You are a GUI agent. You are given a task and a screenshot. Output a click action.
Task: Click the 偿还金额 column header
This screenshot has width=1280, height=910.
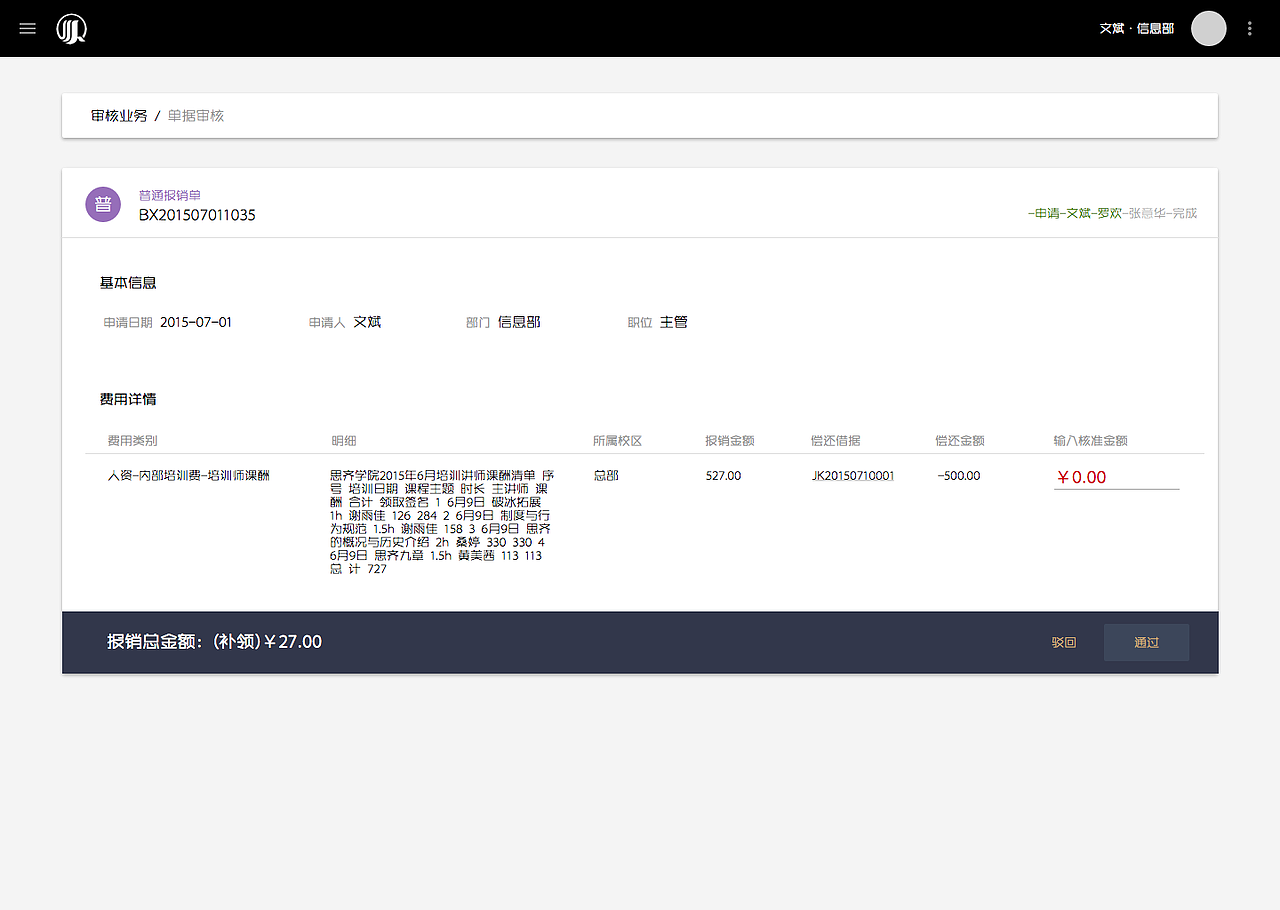pos(960,441)
